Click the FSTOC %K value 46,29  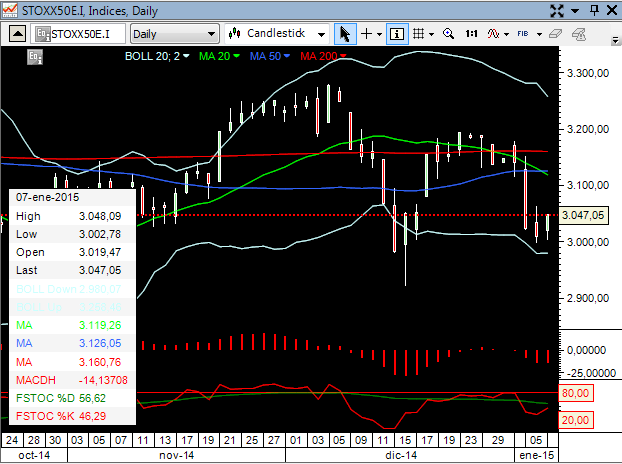[92, 416]
